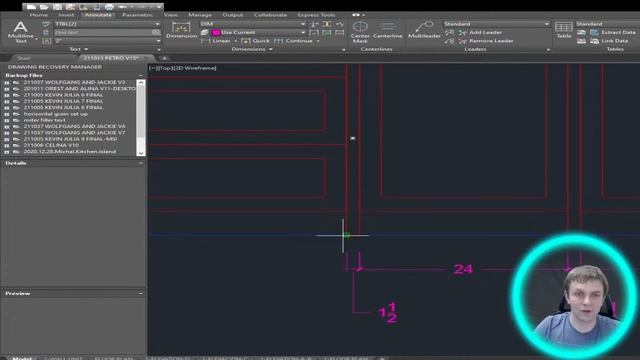
Task: Click the Linear dimension button
Action: point(216,41)
